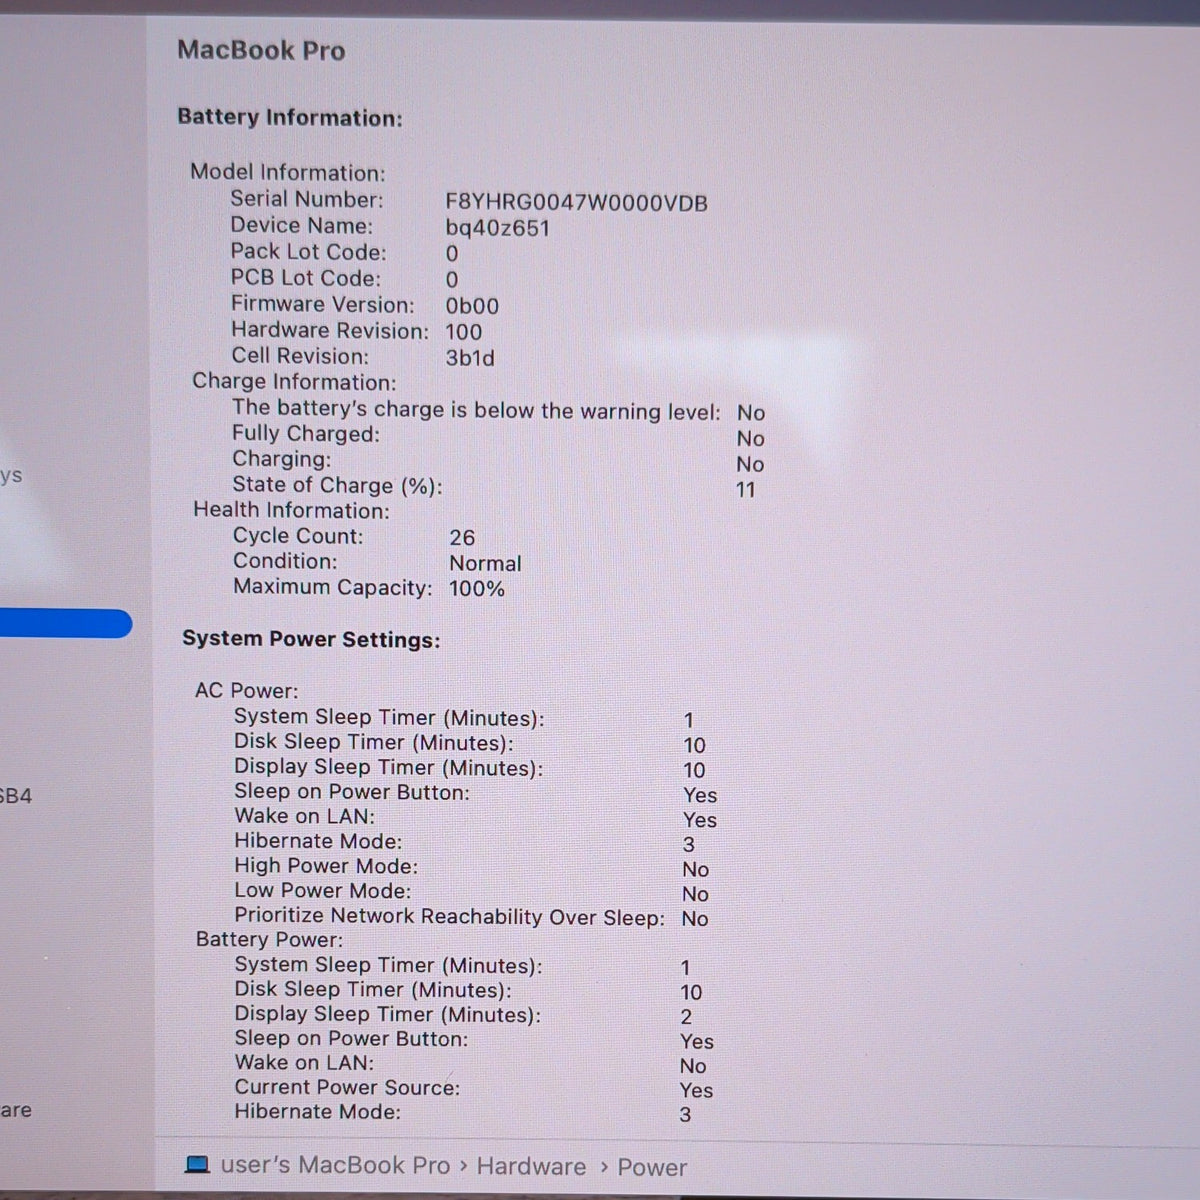The image size is (1200, 1200).
Task: Click the System Power Settings heading
Action: tap(311, 639)
